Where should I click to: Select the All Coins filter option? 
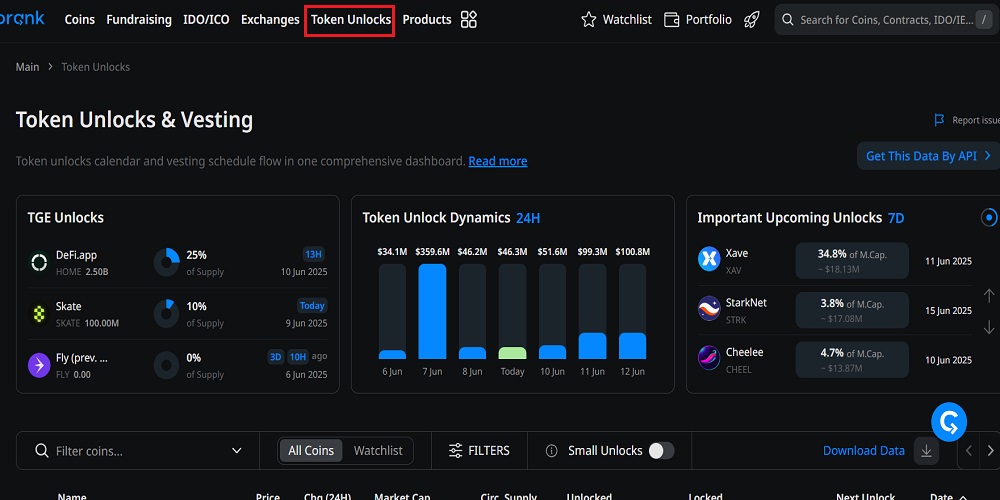(x=311, y=451)
